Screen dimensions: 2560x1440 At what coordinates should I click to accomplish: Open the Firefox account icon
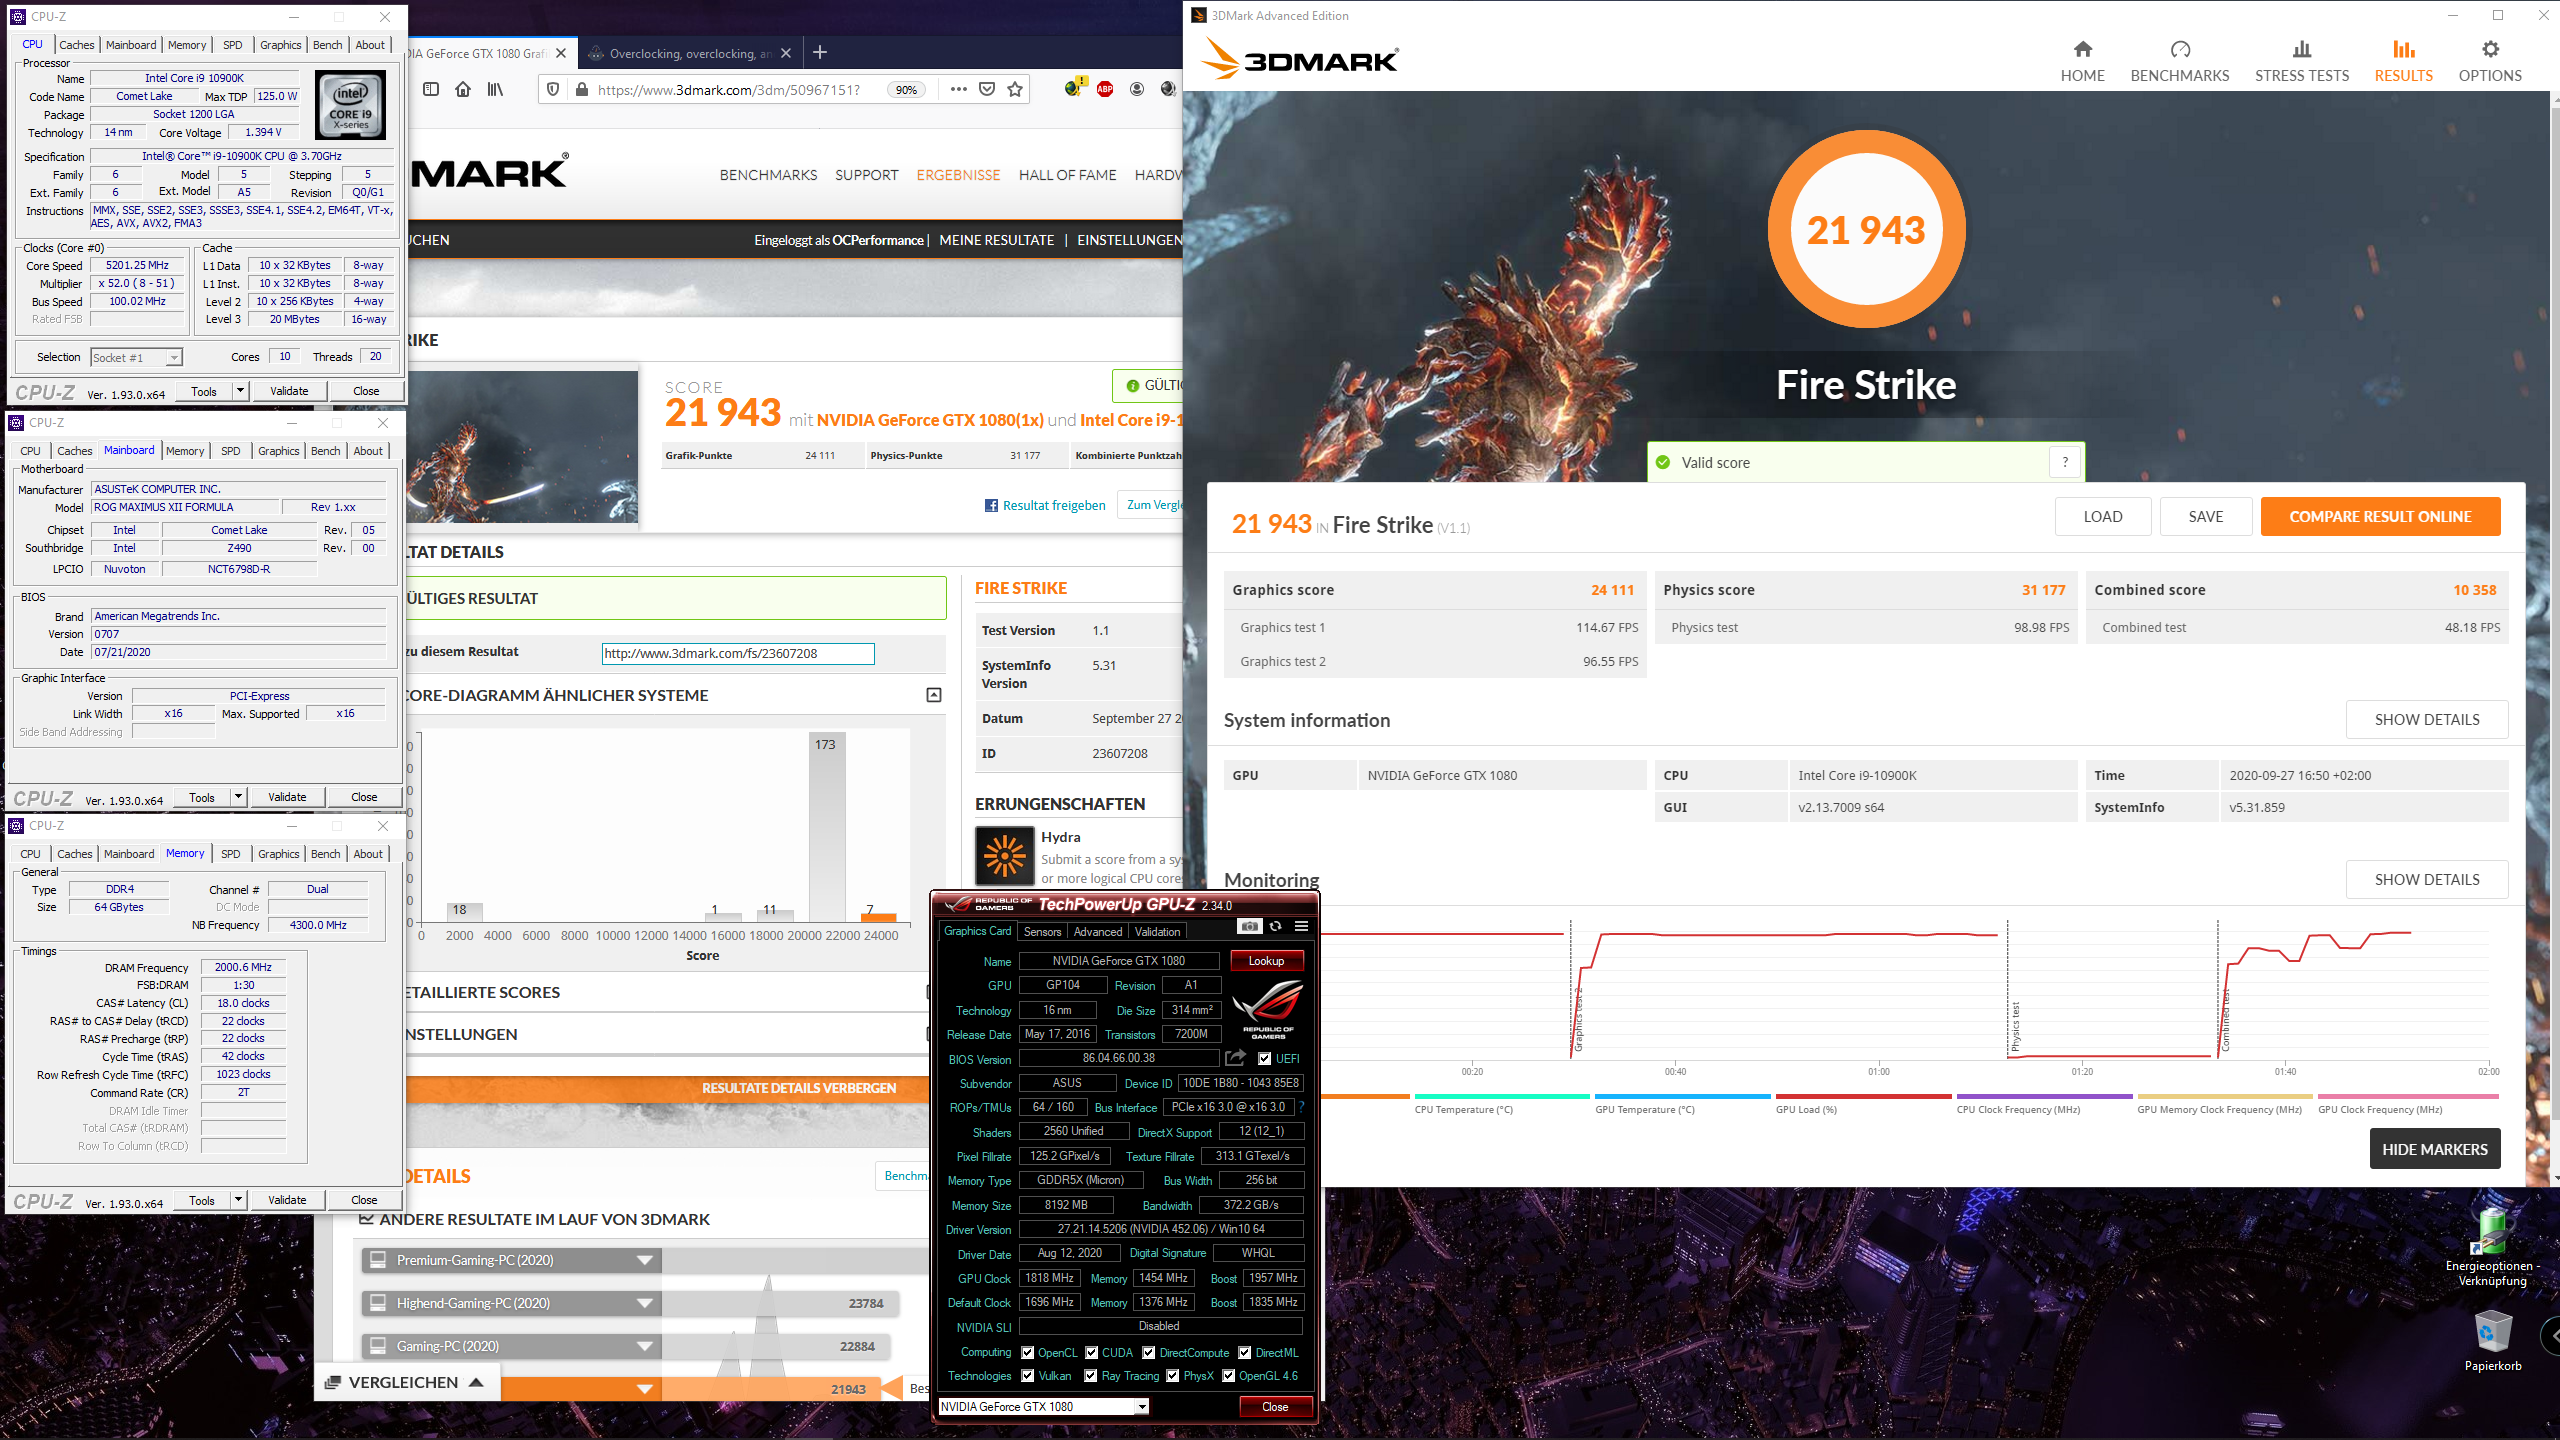[1137, 89]
